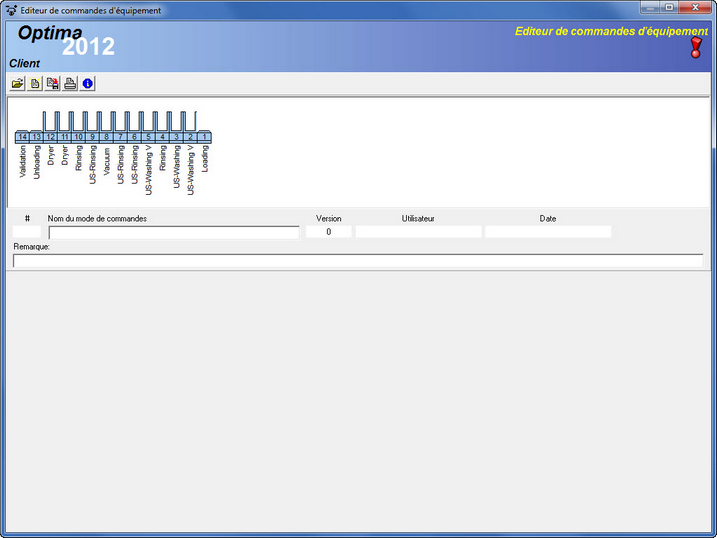
Task: Open the blue information icon
Action: (87, 84)
